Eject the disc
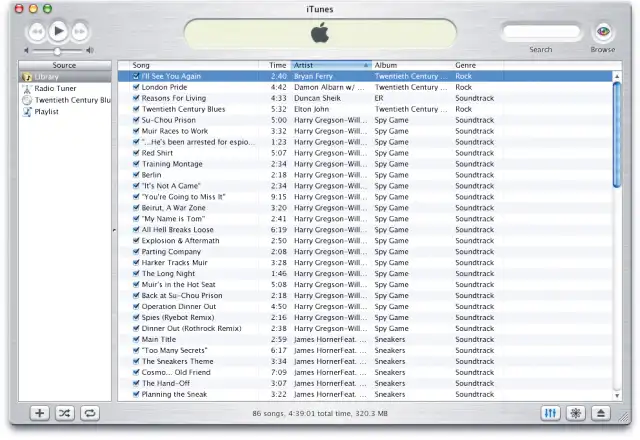This screenshot has height=440, width=640. 601,412
